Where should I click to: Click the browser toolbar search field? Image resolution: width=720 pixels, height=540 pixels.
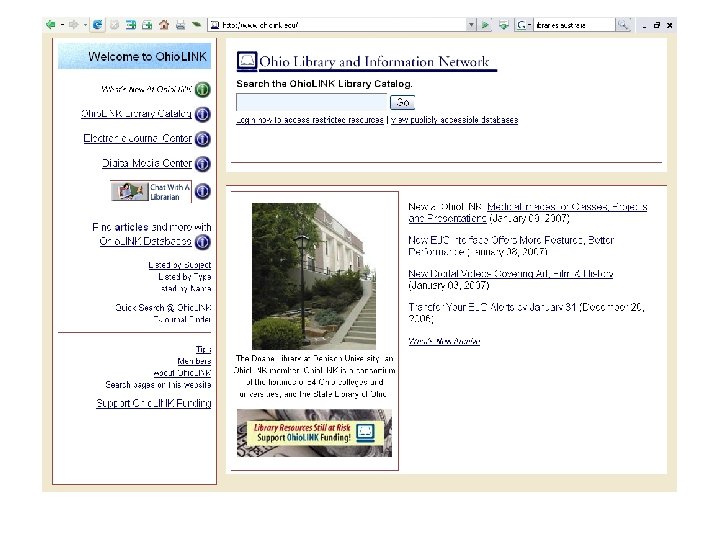(574, 25)
